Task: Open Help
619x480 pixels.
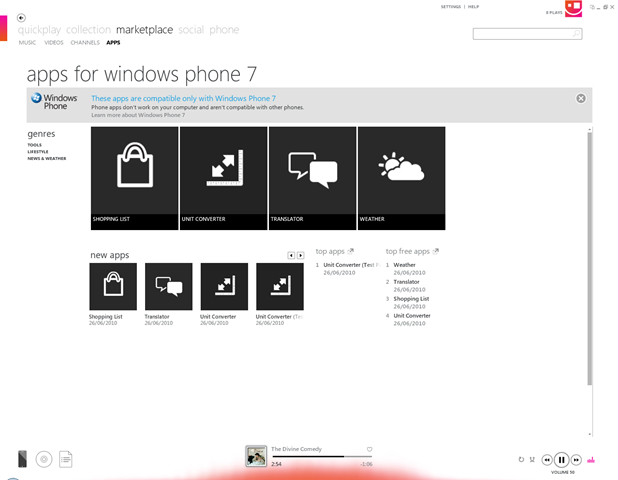Action: coord(473,7)
